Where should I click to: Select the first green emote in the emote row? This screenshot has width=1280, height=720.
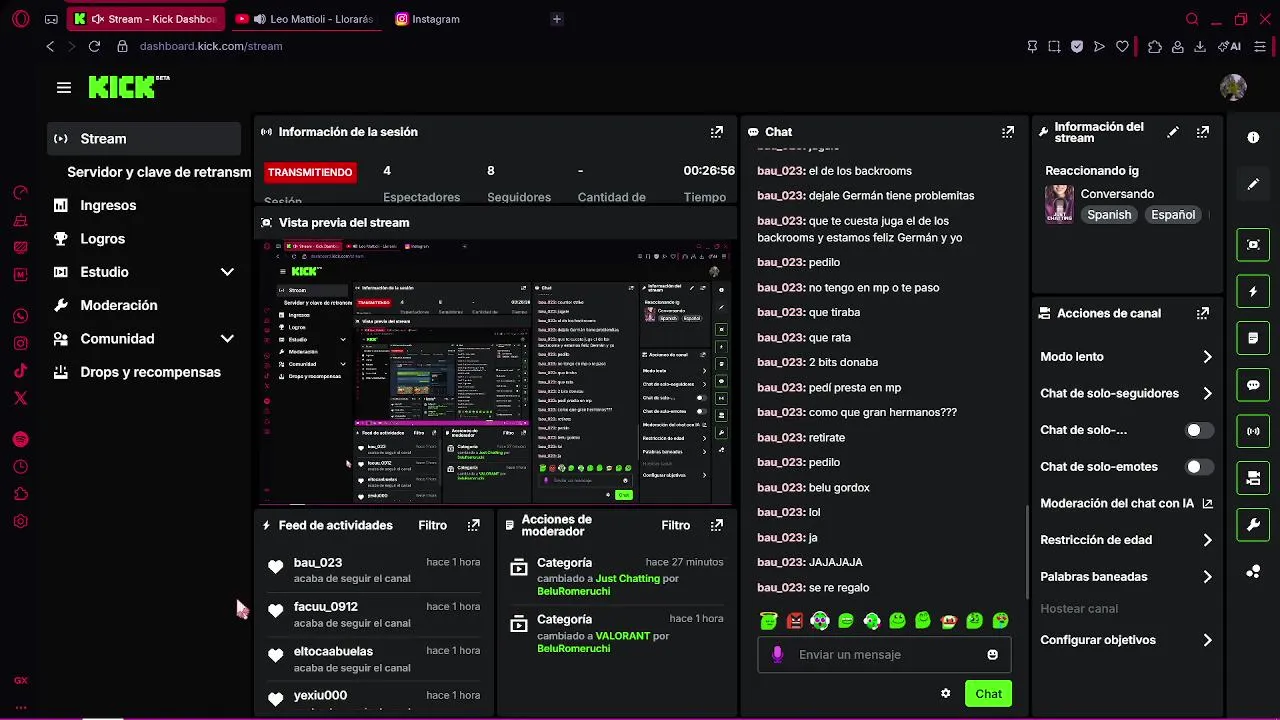[x=768, y=621]
